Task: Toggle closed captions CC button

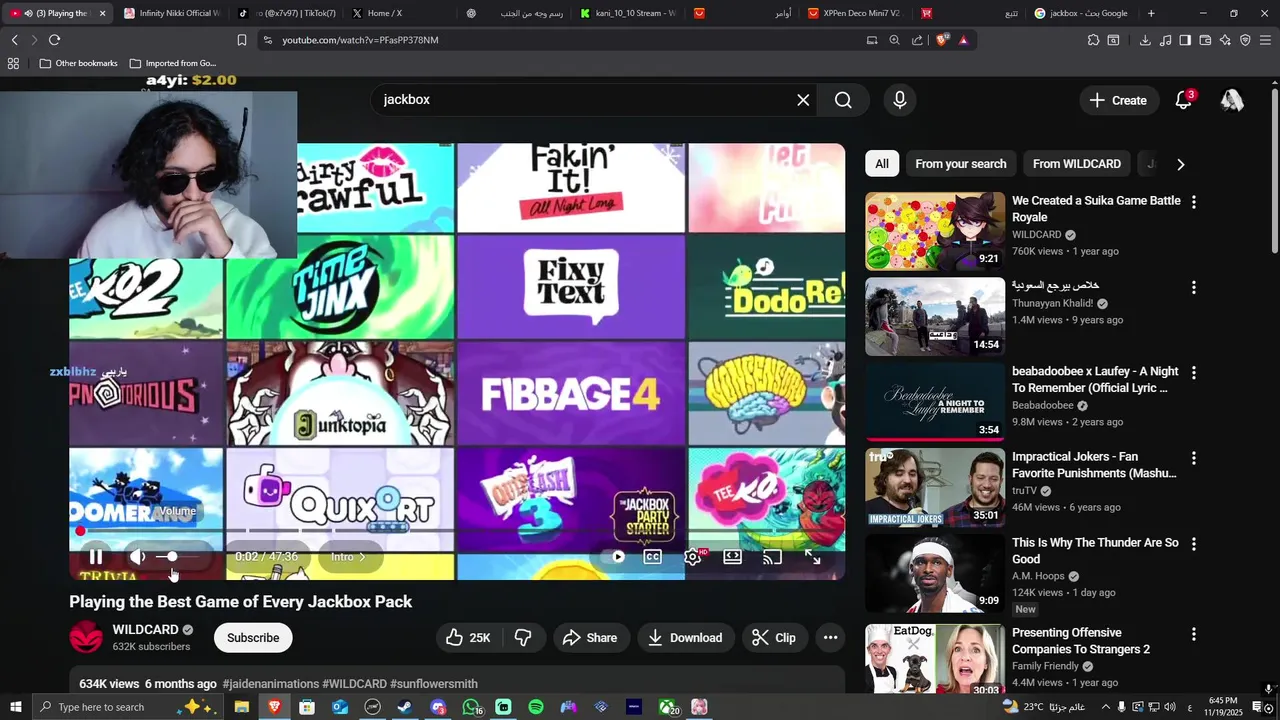Action: pos(653,557)
